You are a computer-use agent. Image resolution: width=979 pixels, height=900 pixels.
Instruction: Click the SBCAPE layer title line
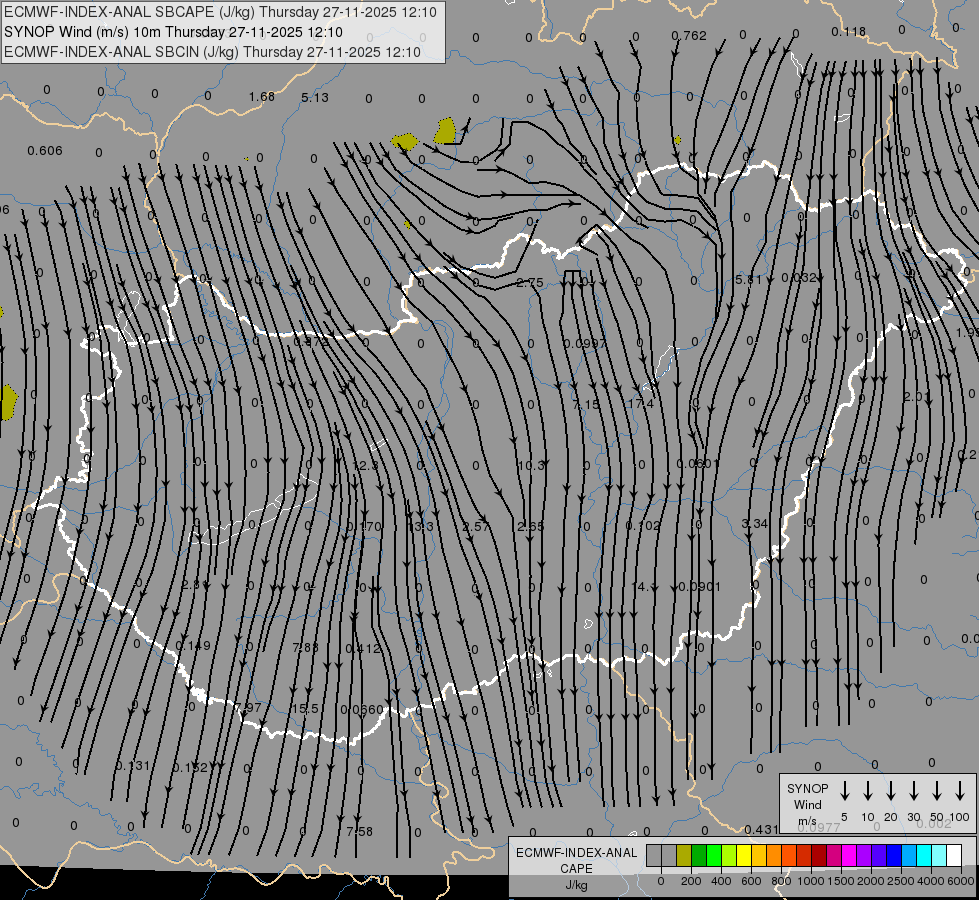tap(220, 12)
